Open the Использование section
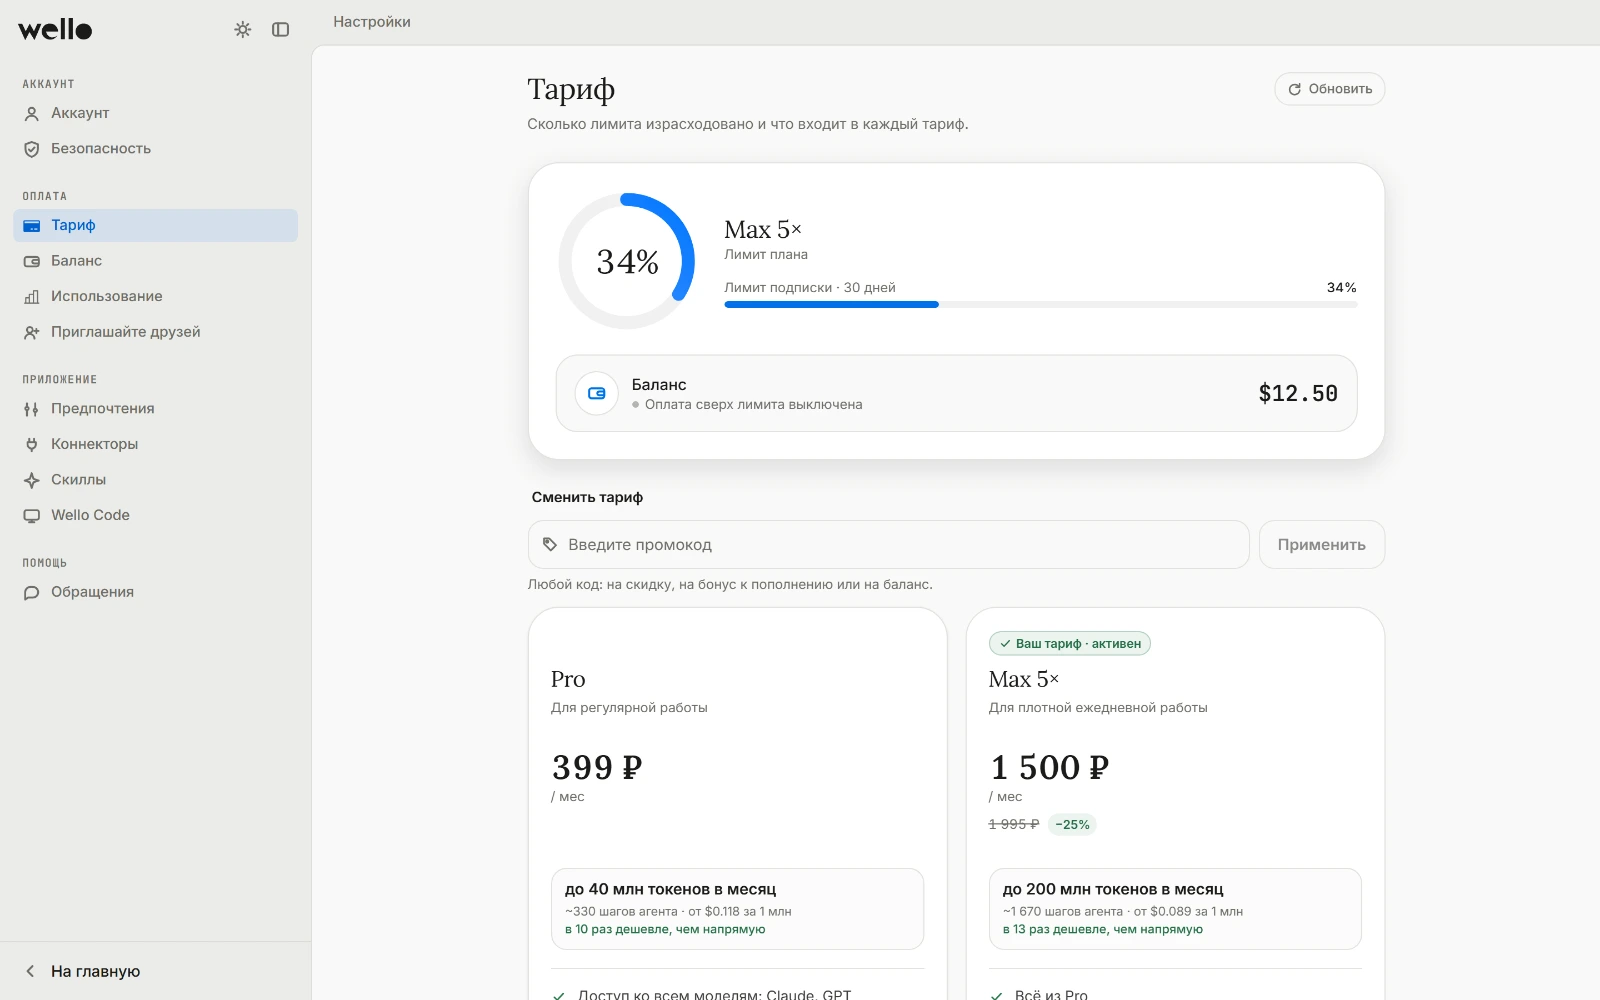 point(156,297)
